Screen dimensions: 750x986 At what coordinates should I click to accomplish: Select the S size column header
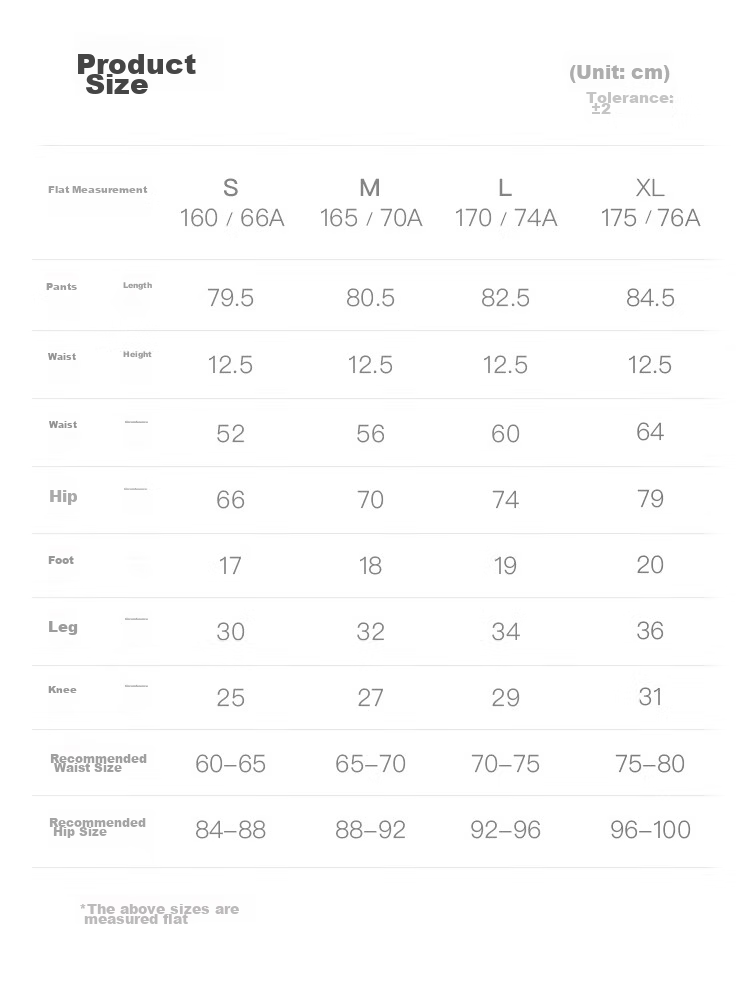click(x=231, y=203)
